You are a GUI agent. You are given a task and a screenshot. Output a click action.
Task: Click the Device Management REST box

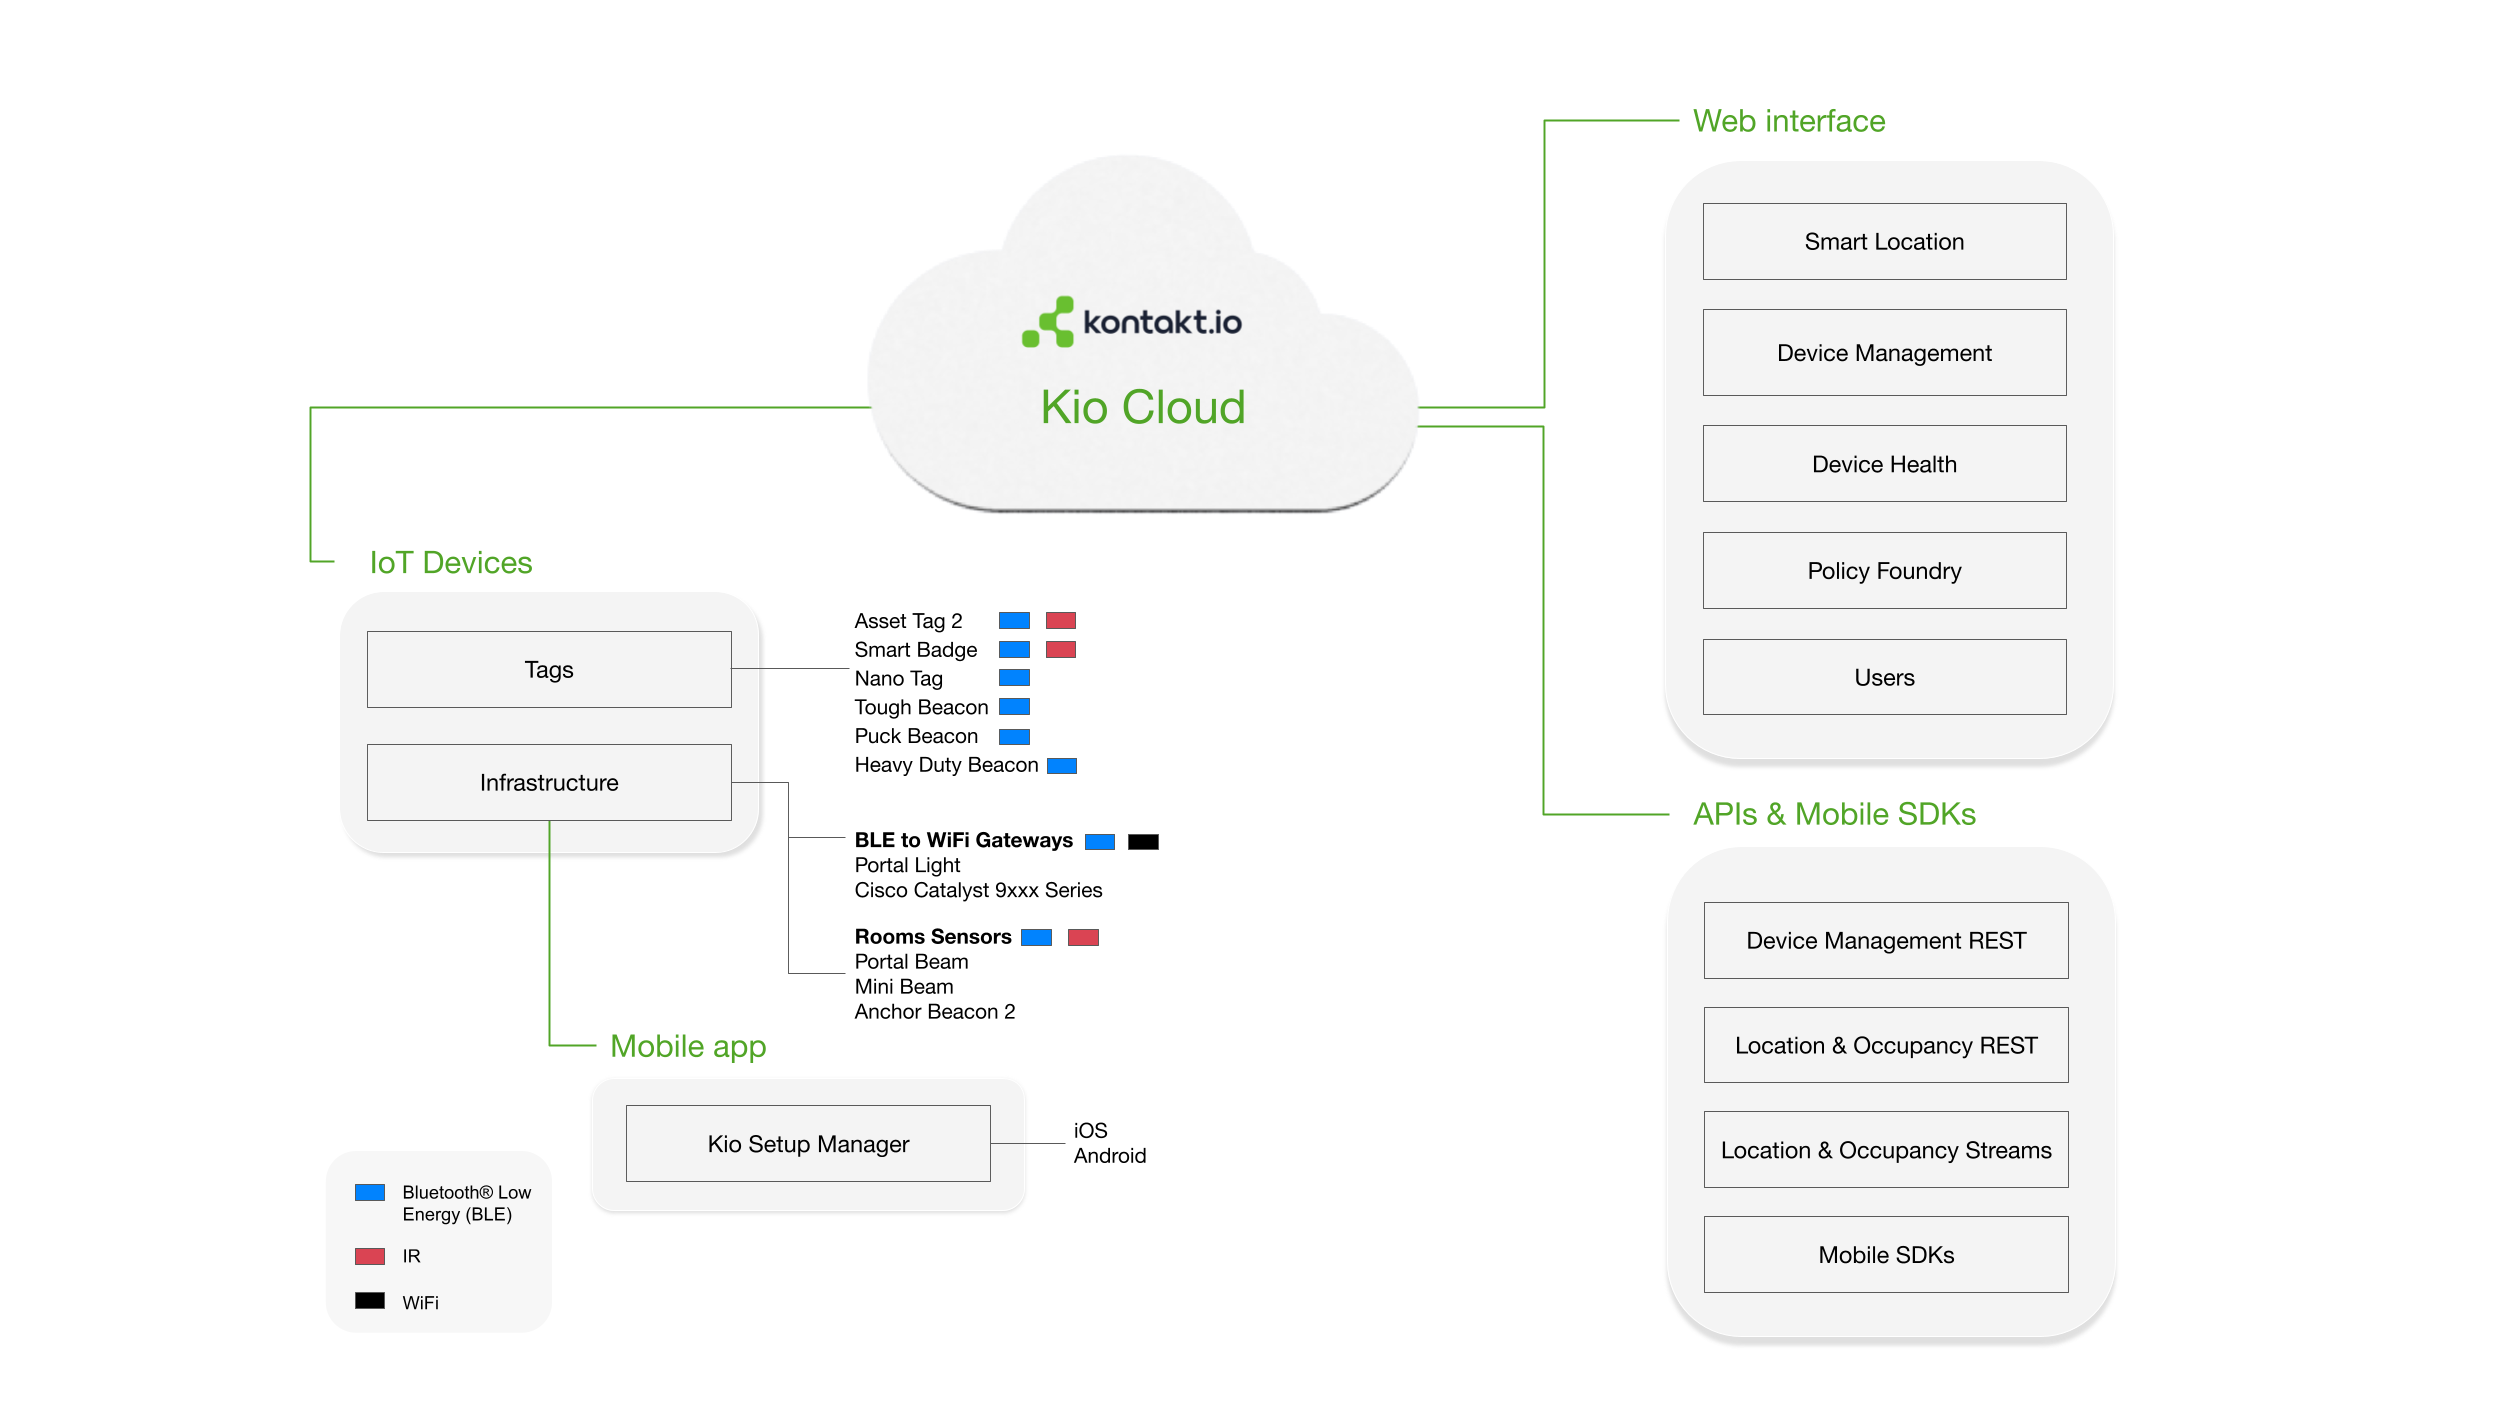click(1886, 941)
